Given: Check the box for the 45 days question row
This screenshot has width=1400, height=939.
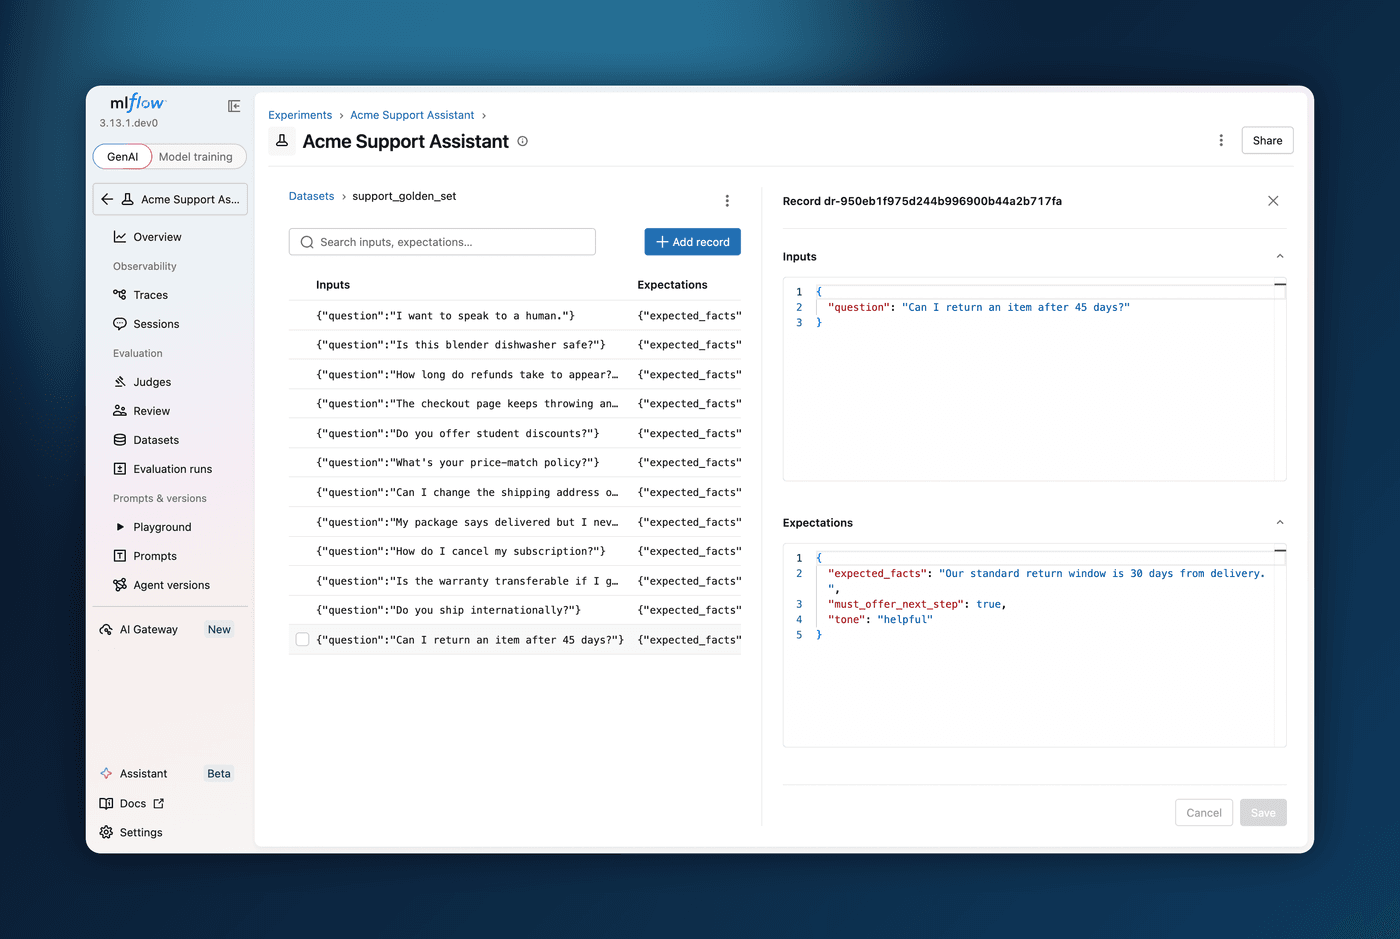Looking at the screenshot, I should pyautogui.click(x=302, y=640).
